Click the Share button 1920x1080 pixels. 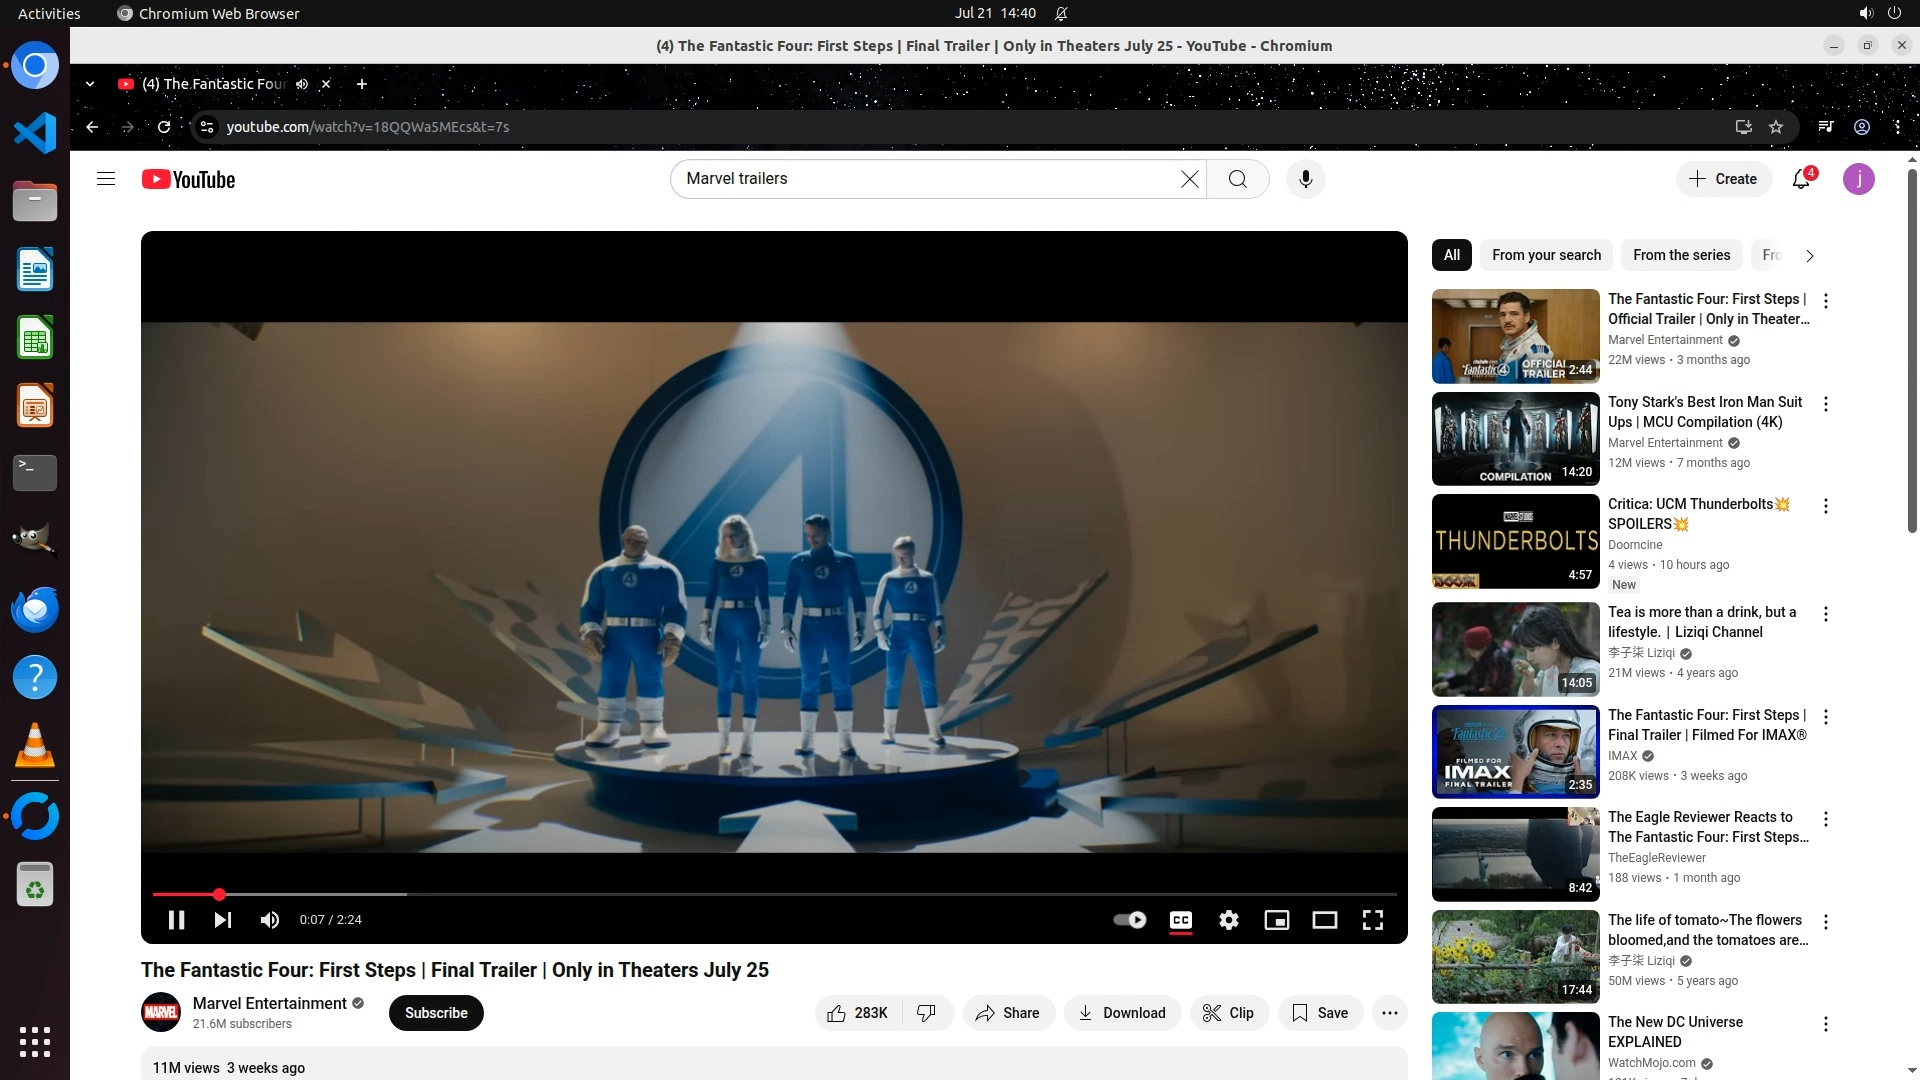(x=1008, y=1013)
